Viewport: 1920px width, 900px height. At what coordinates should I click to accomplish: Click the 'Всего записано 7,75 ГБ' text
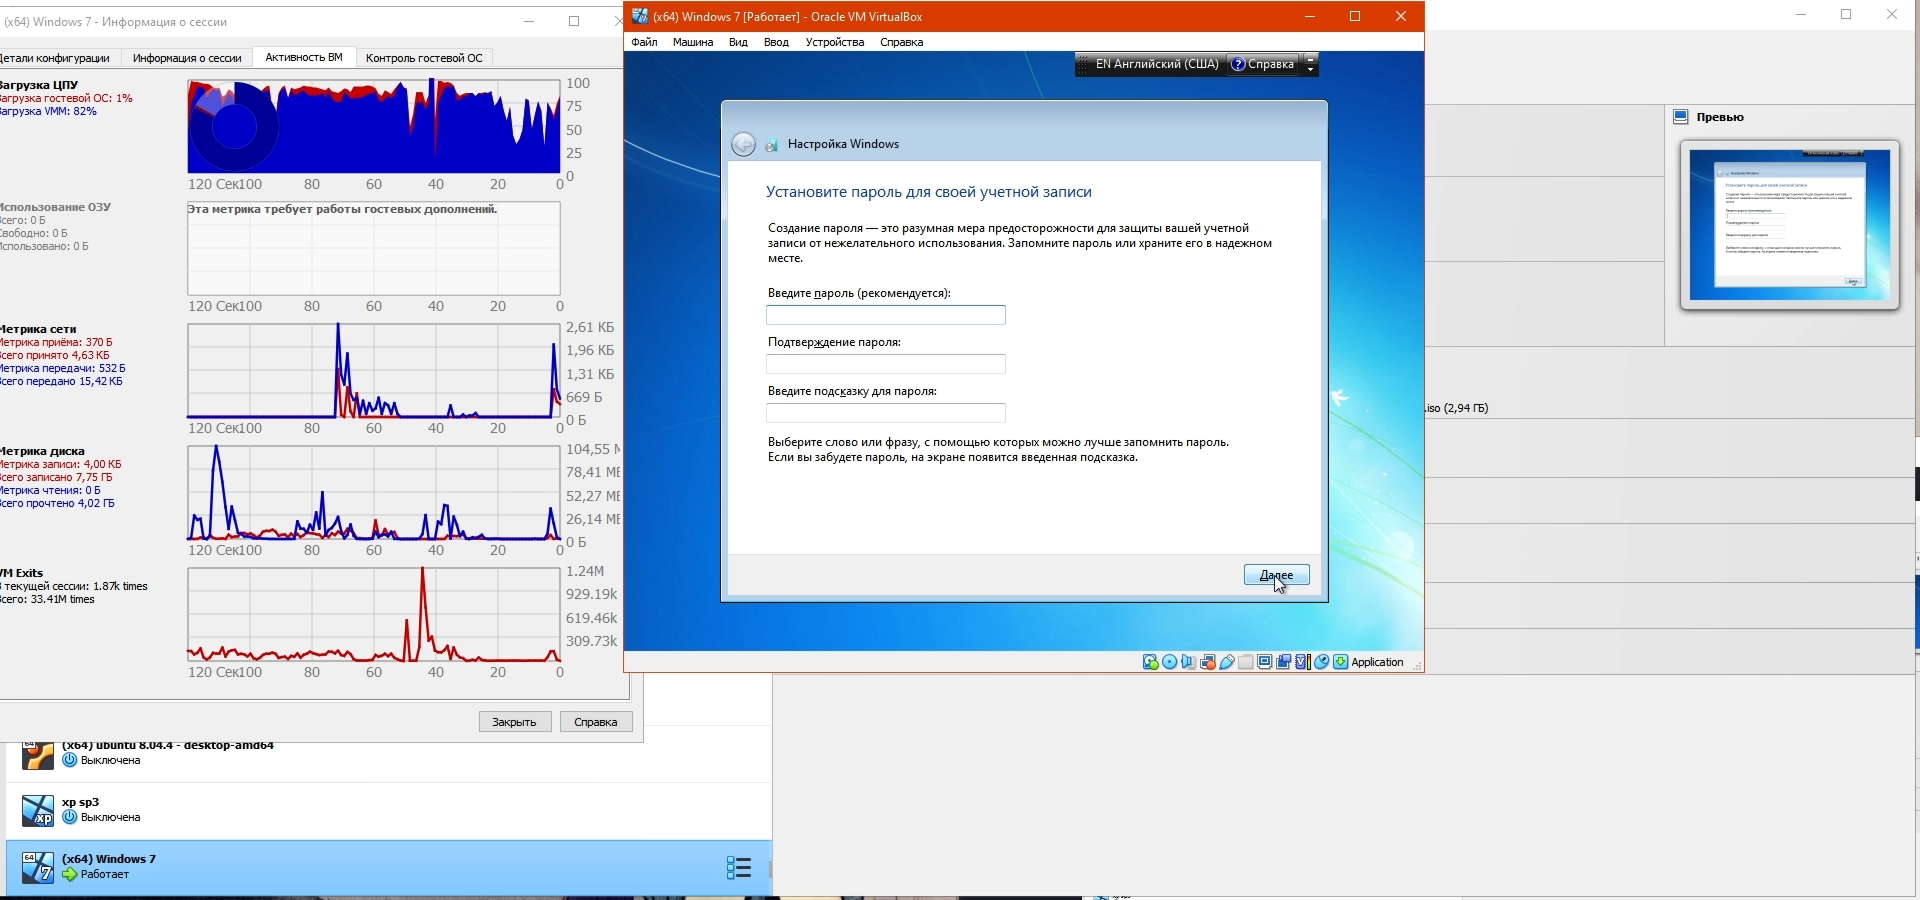click(57, 477)
